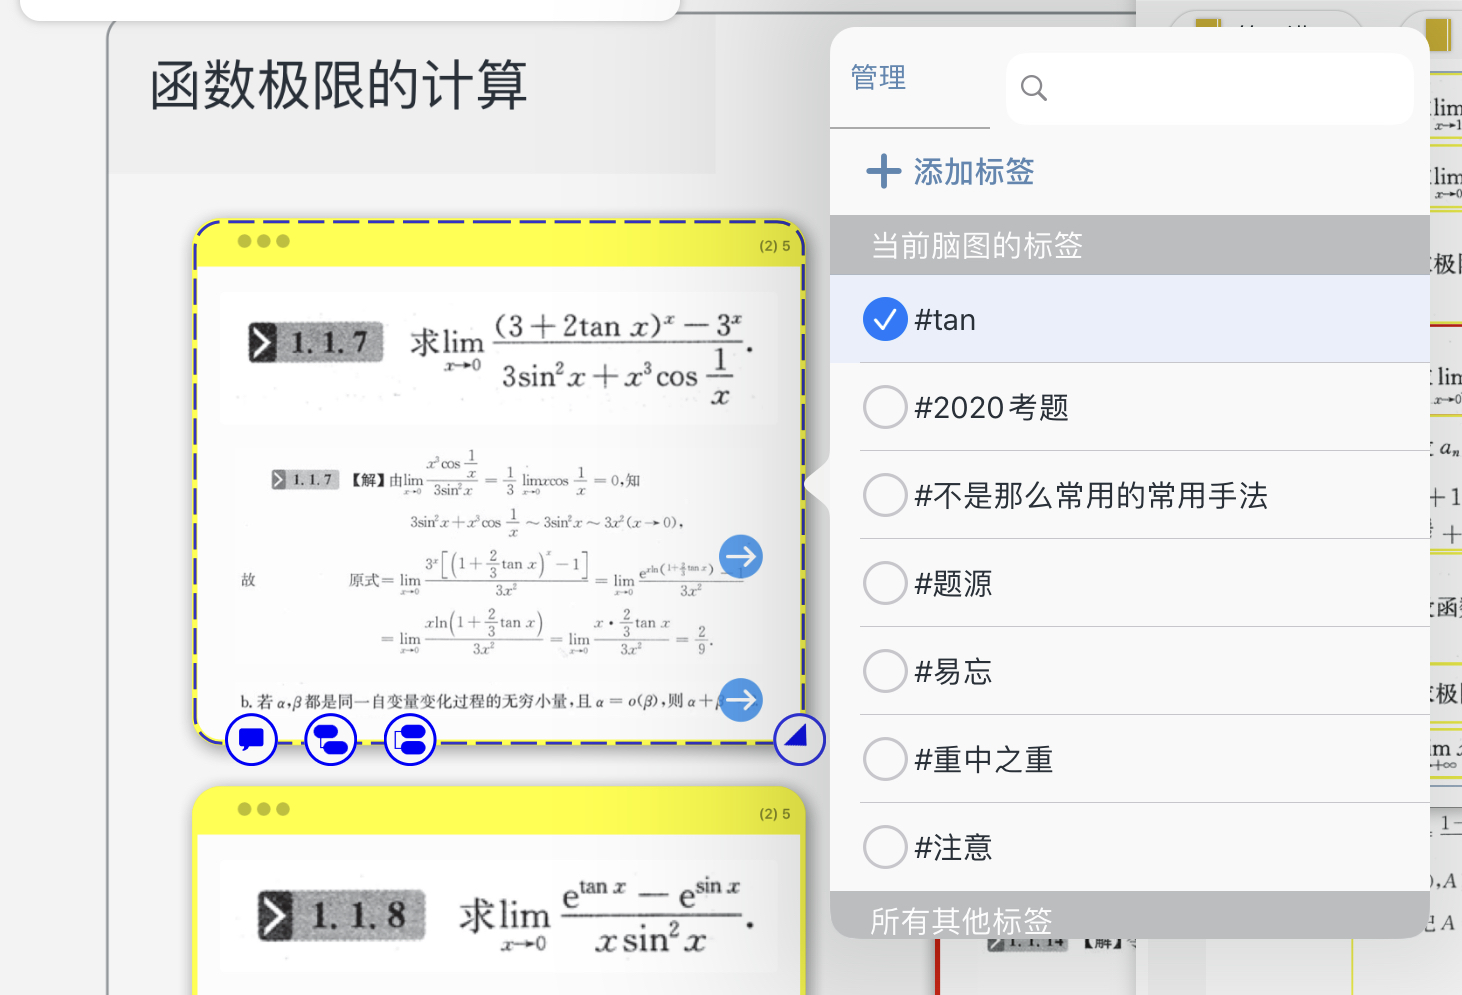Screen dimensions: 1462x995
Task: Click the lower blue arrow near note b
Action: [x=741, y=700]
